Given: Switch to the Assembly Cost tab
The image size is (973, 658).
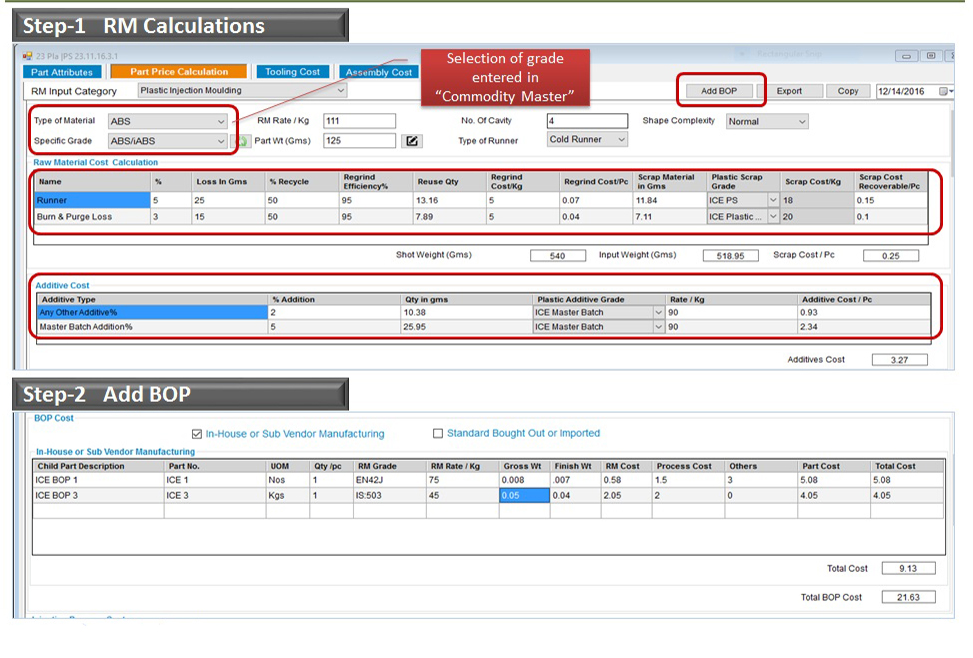Looking at the screenshot, I should (x=379, y=72).
